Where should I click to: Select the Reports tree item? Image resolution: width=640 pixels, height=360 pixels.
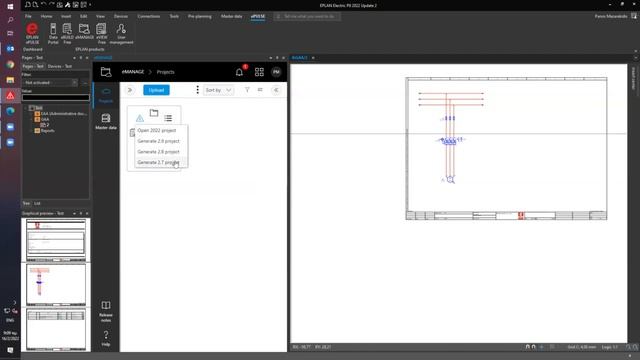pos(44,131)
